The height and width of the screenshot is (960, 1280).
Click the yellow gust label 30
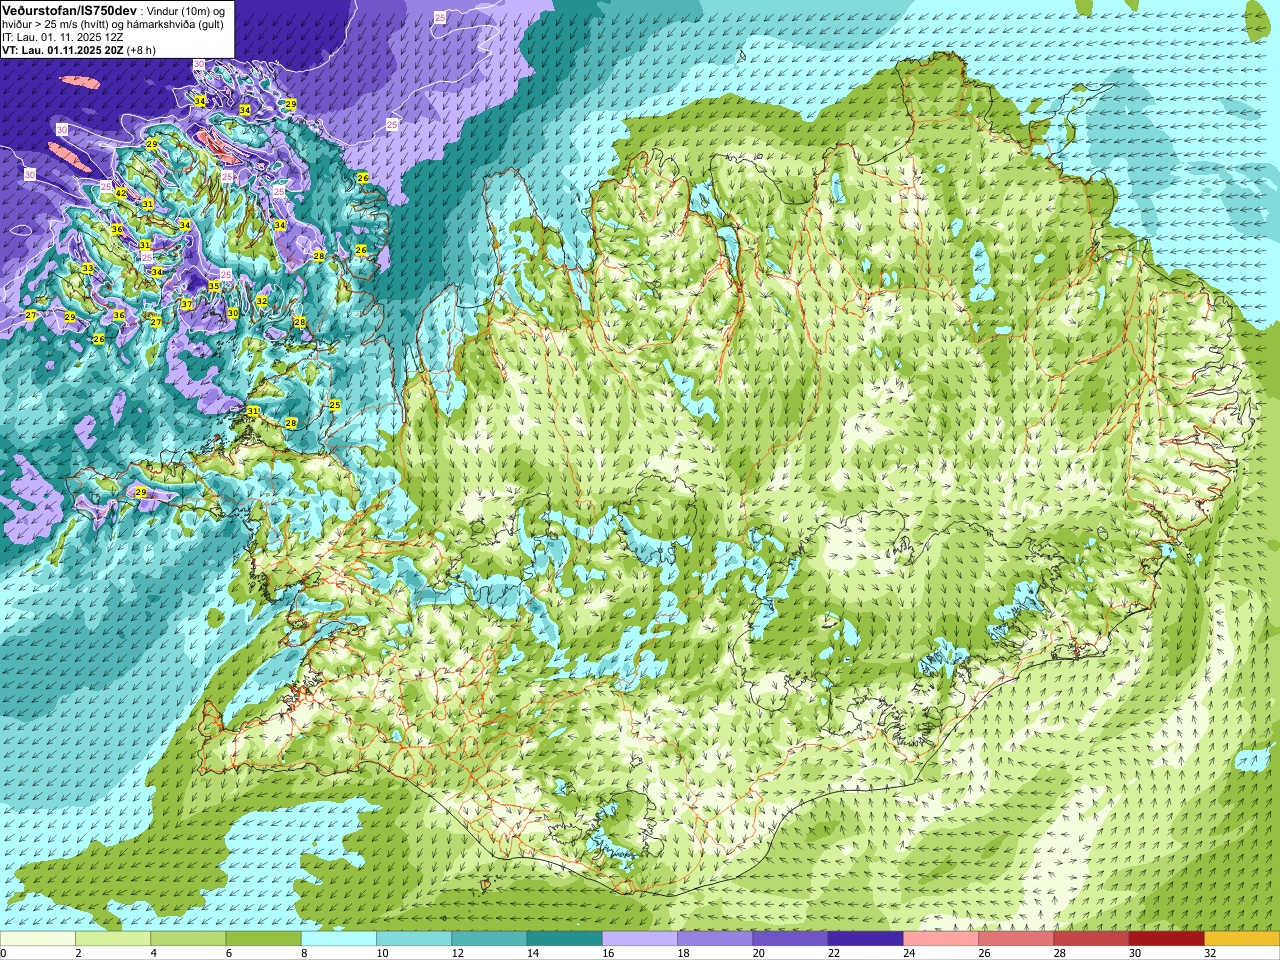point(233,313)
